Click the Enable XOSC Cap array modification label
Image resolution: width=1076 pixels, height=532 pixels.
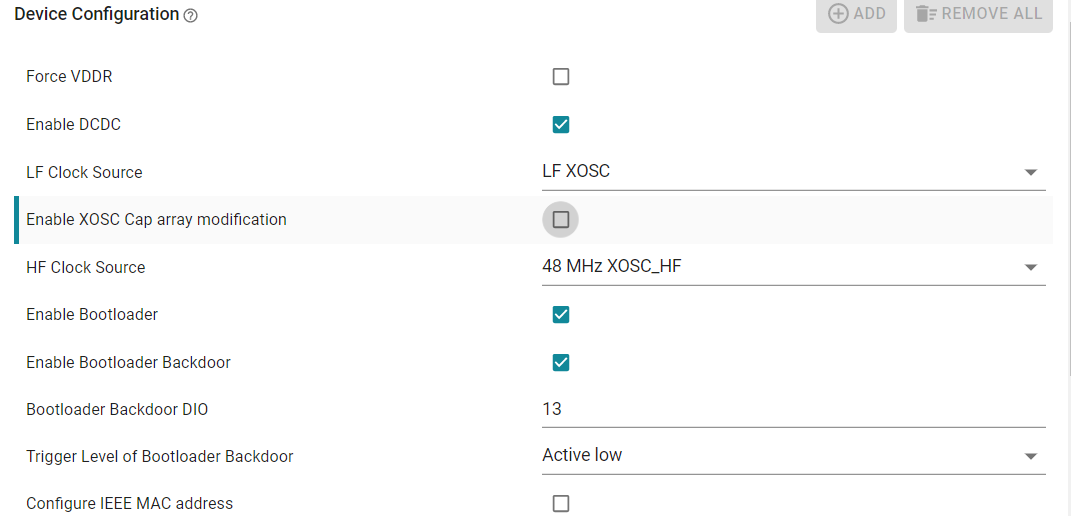(156, 220)
